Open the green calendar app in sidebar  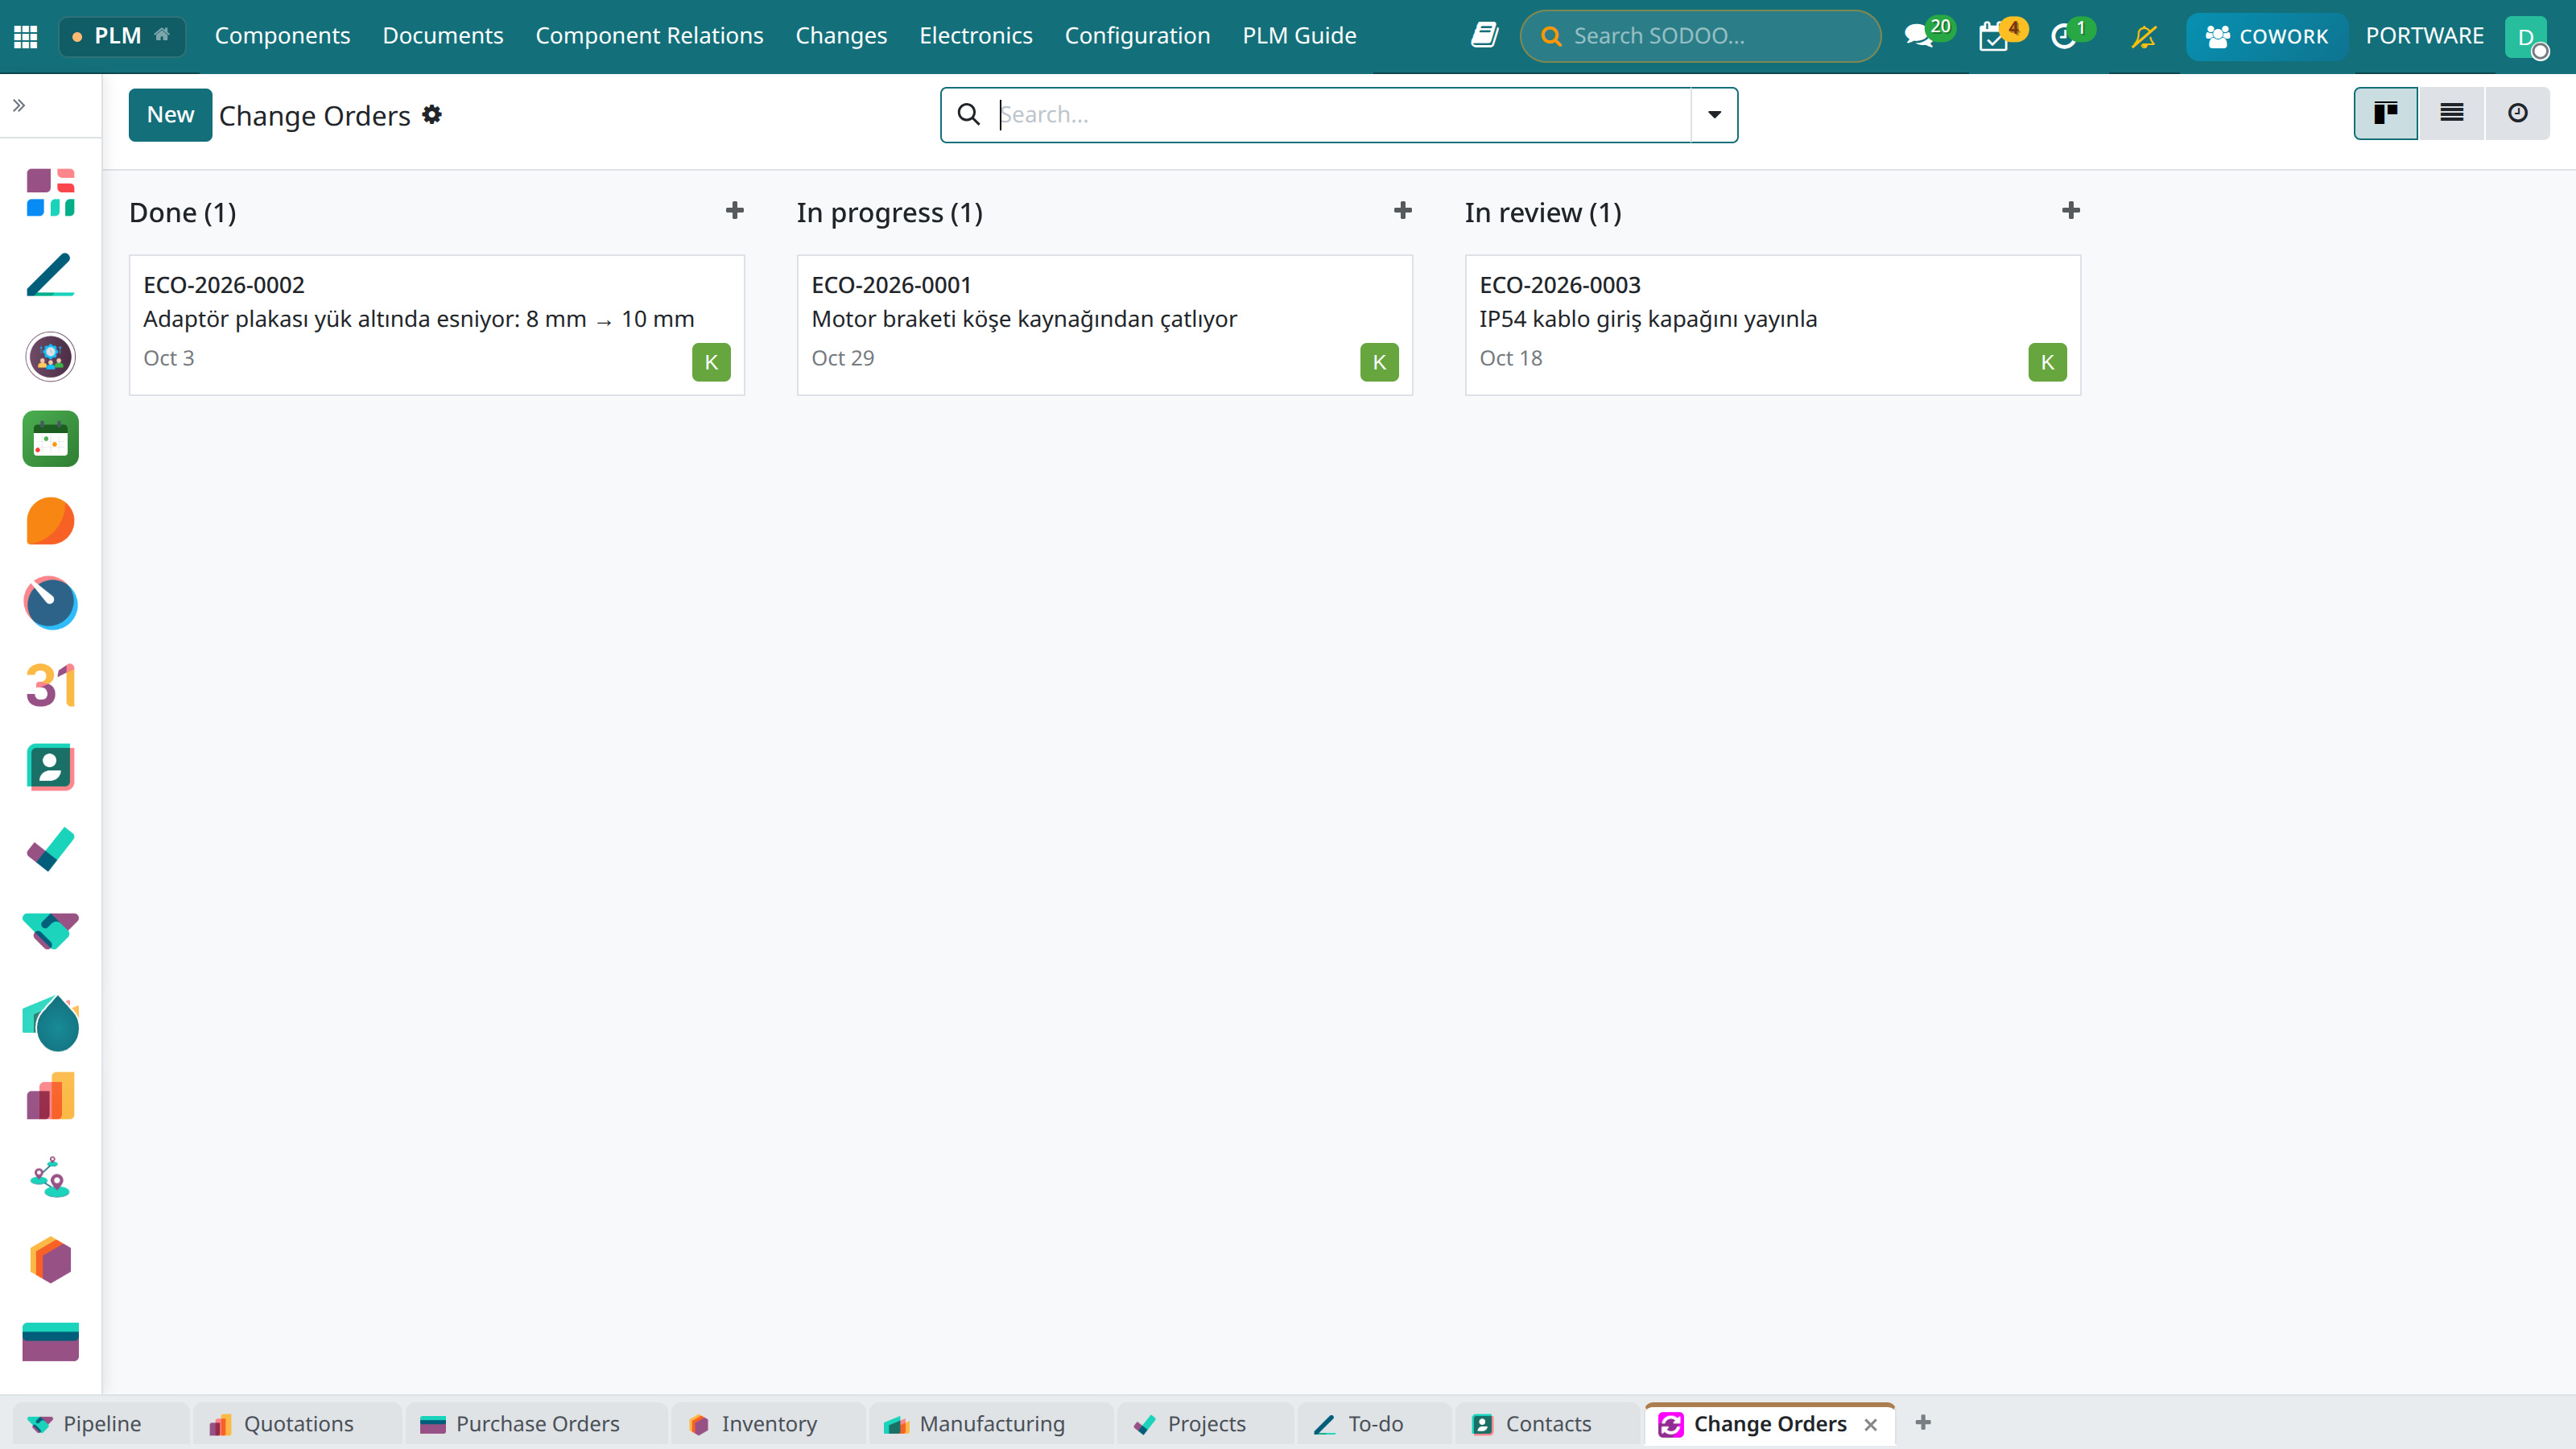point(51,439)
